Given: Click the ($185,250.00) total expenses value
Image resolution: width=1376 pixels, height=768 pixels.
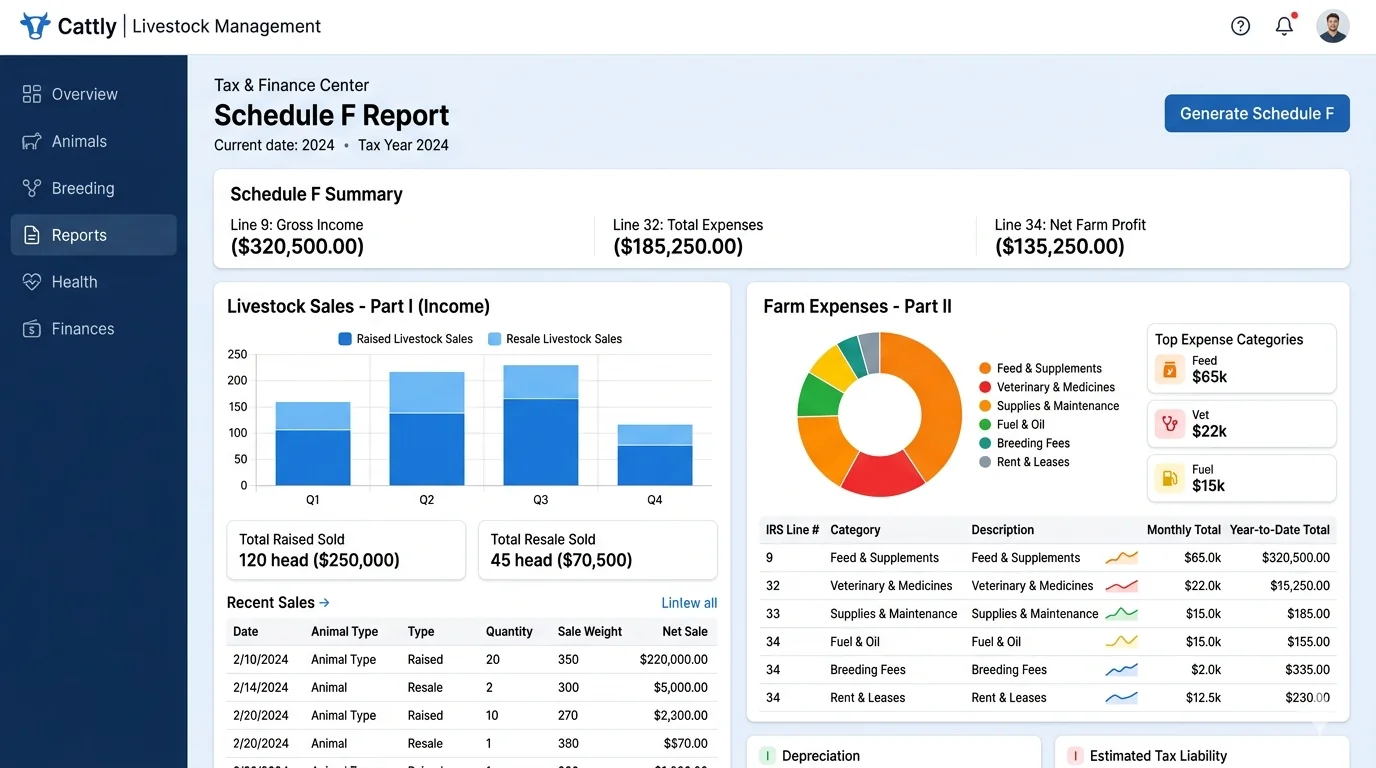Looking at the screenshot, I should pyautogui.click(x=678, y=247).
